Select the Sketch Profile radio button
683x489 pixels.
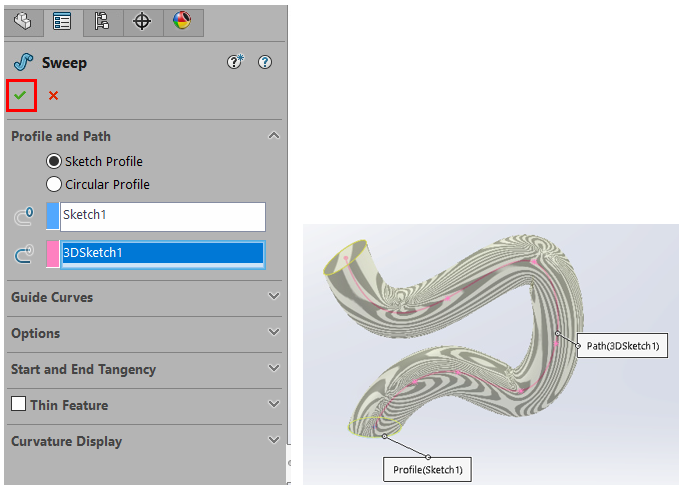pyautogui.click(x=54, y=161)
